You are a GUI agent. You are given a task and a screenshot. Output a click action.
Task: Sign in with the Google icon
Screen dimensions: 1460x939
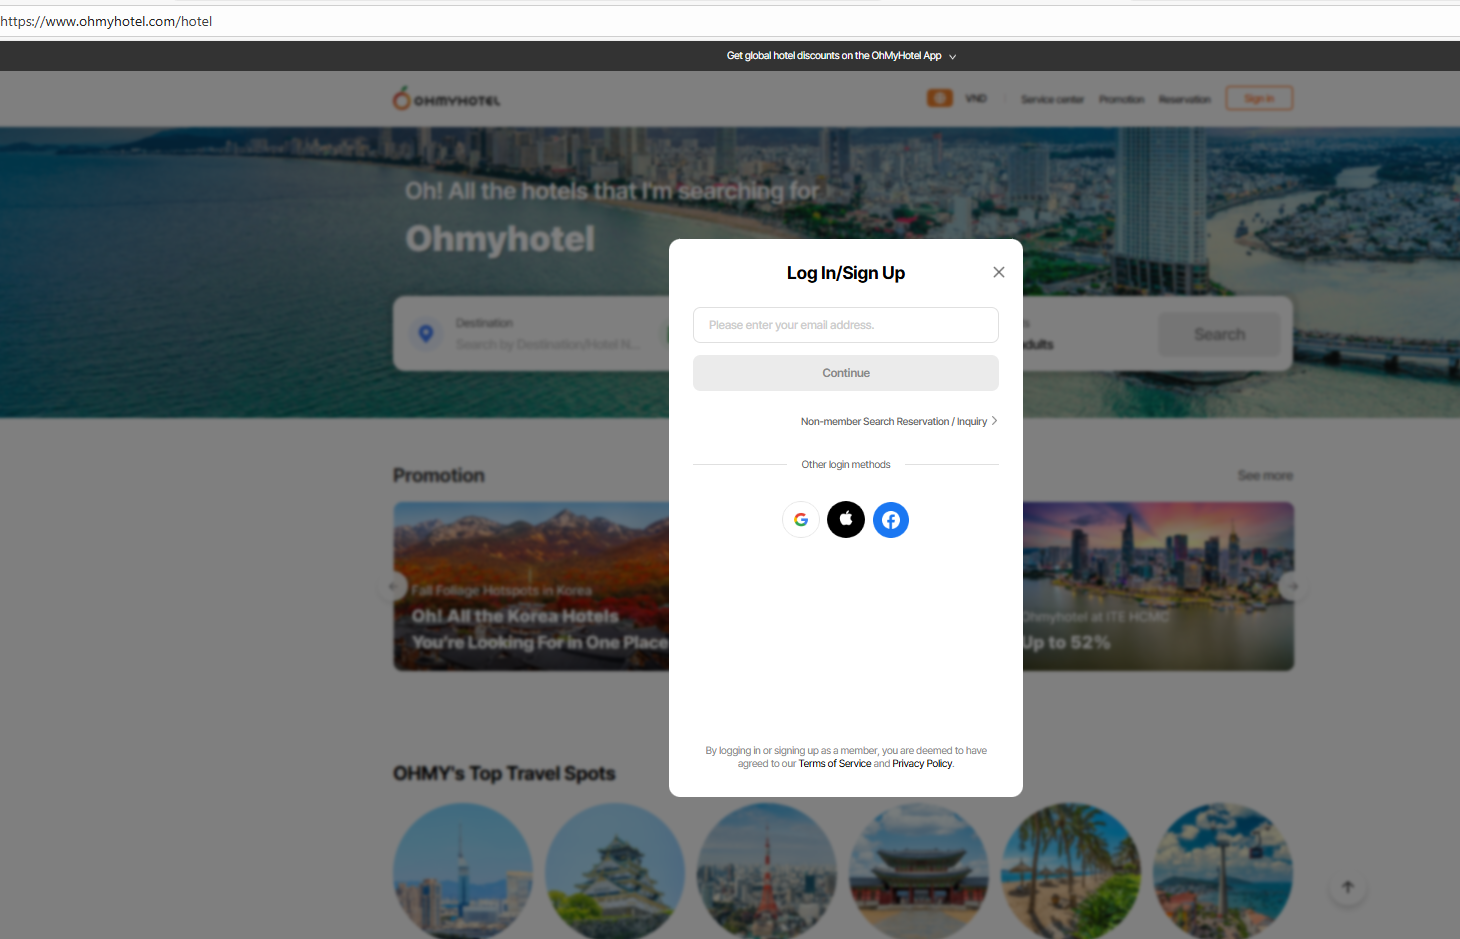tap(801, 520)
